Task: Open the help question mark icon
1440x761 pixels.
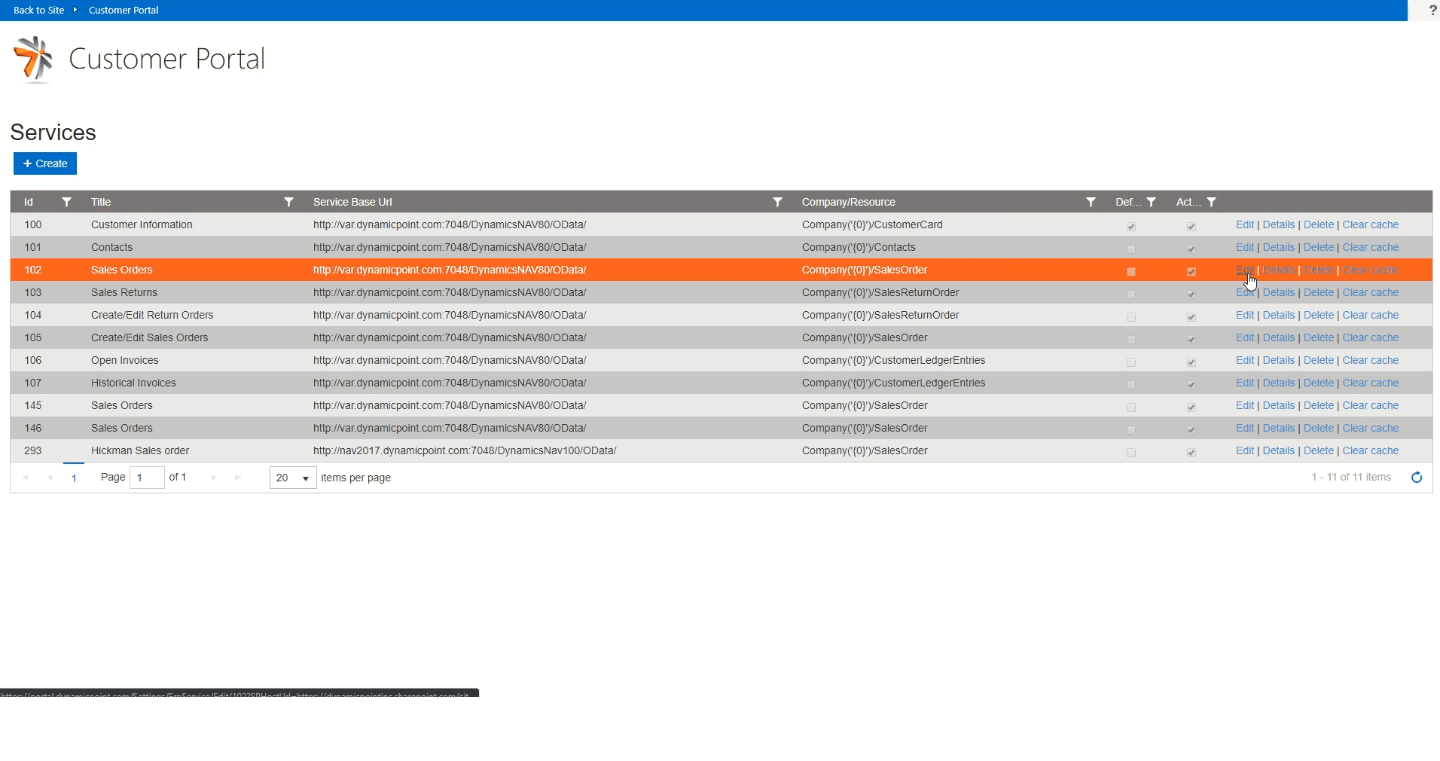Action: 1433,10
